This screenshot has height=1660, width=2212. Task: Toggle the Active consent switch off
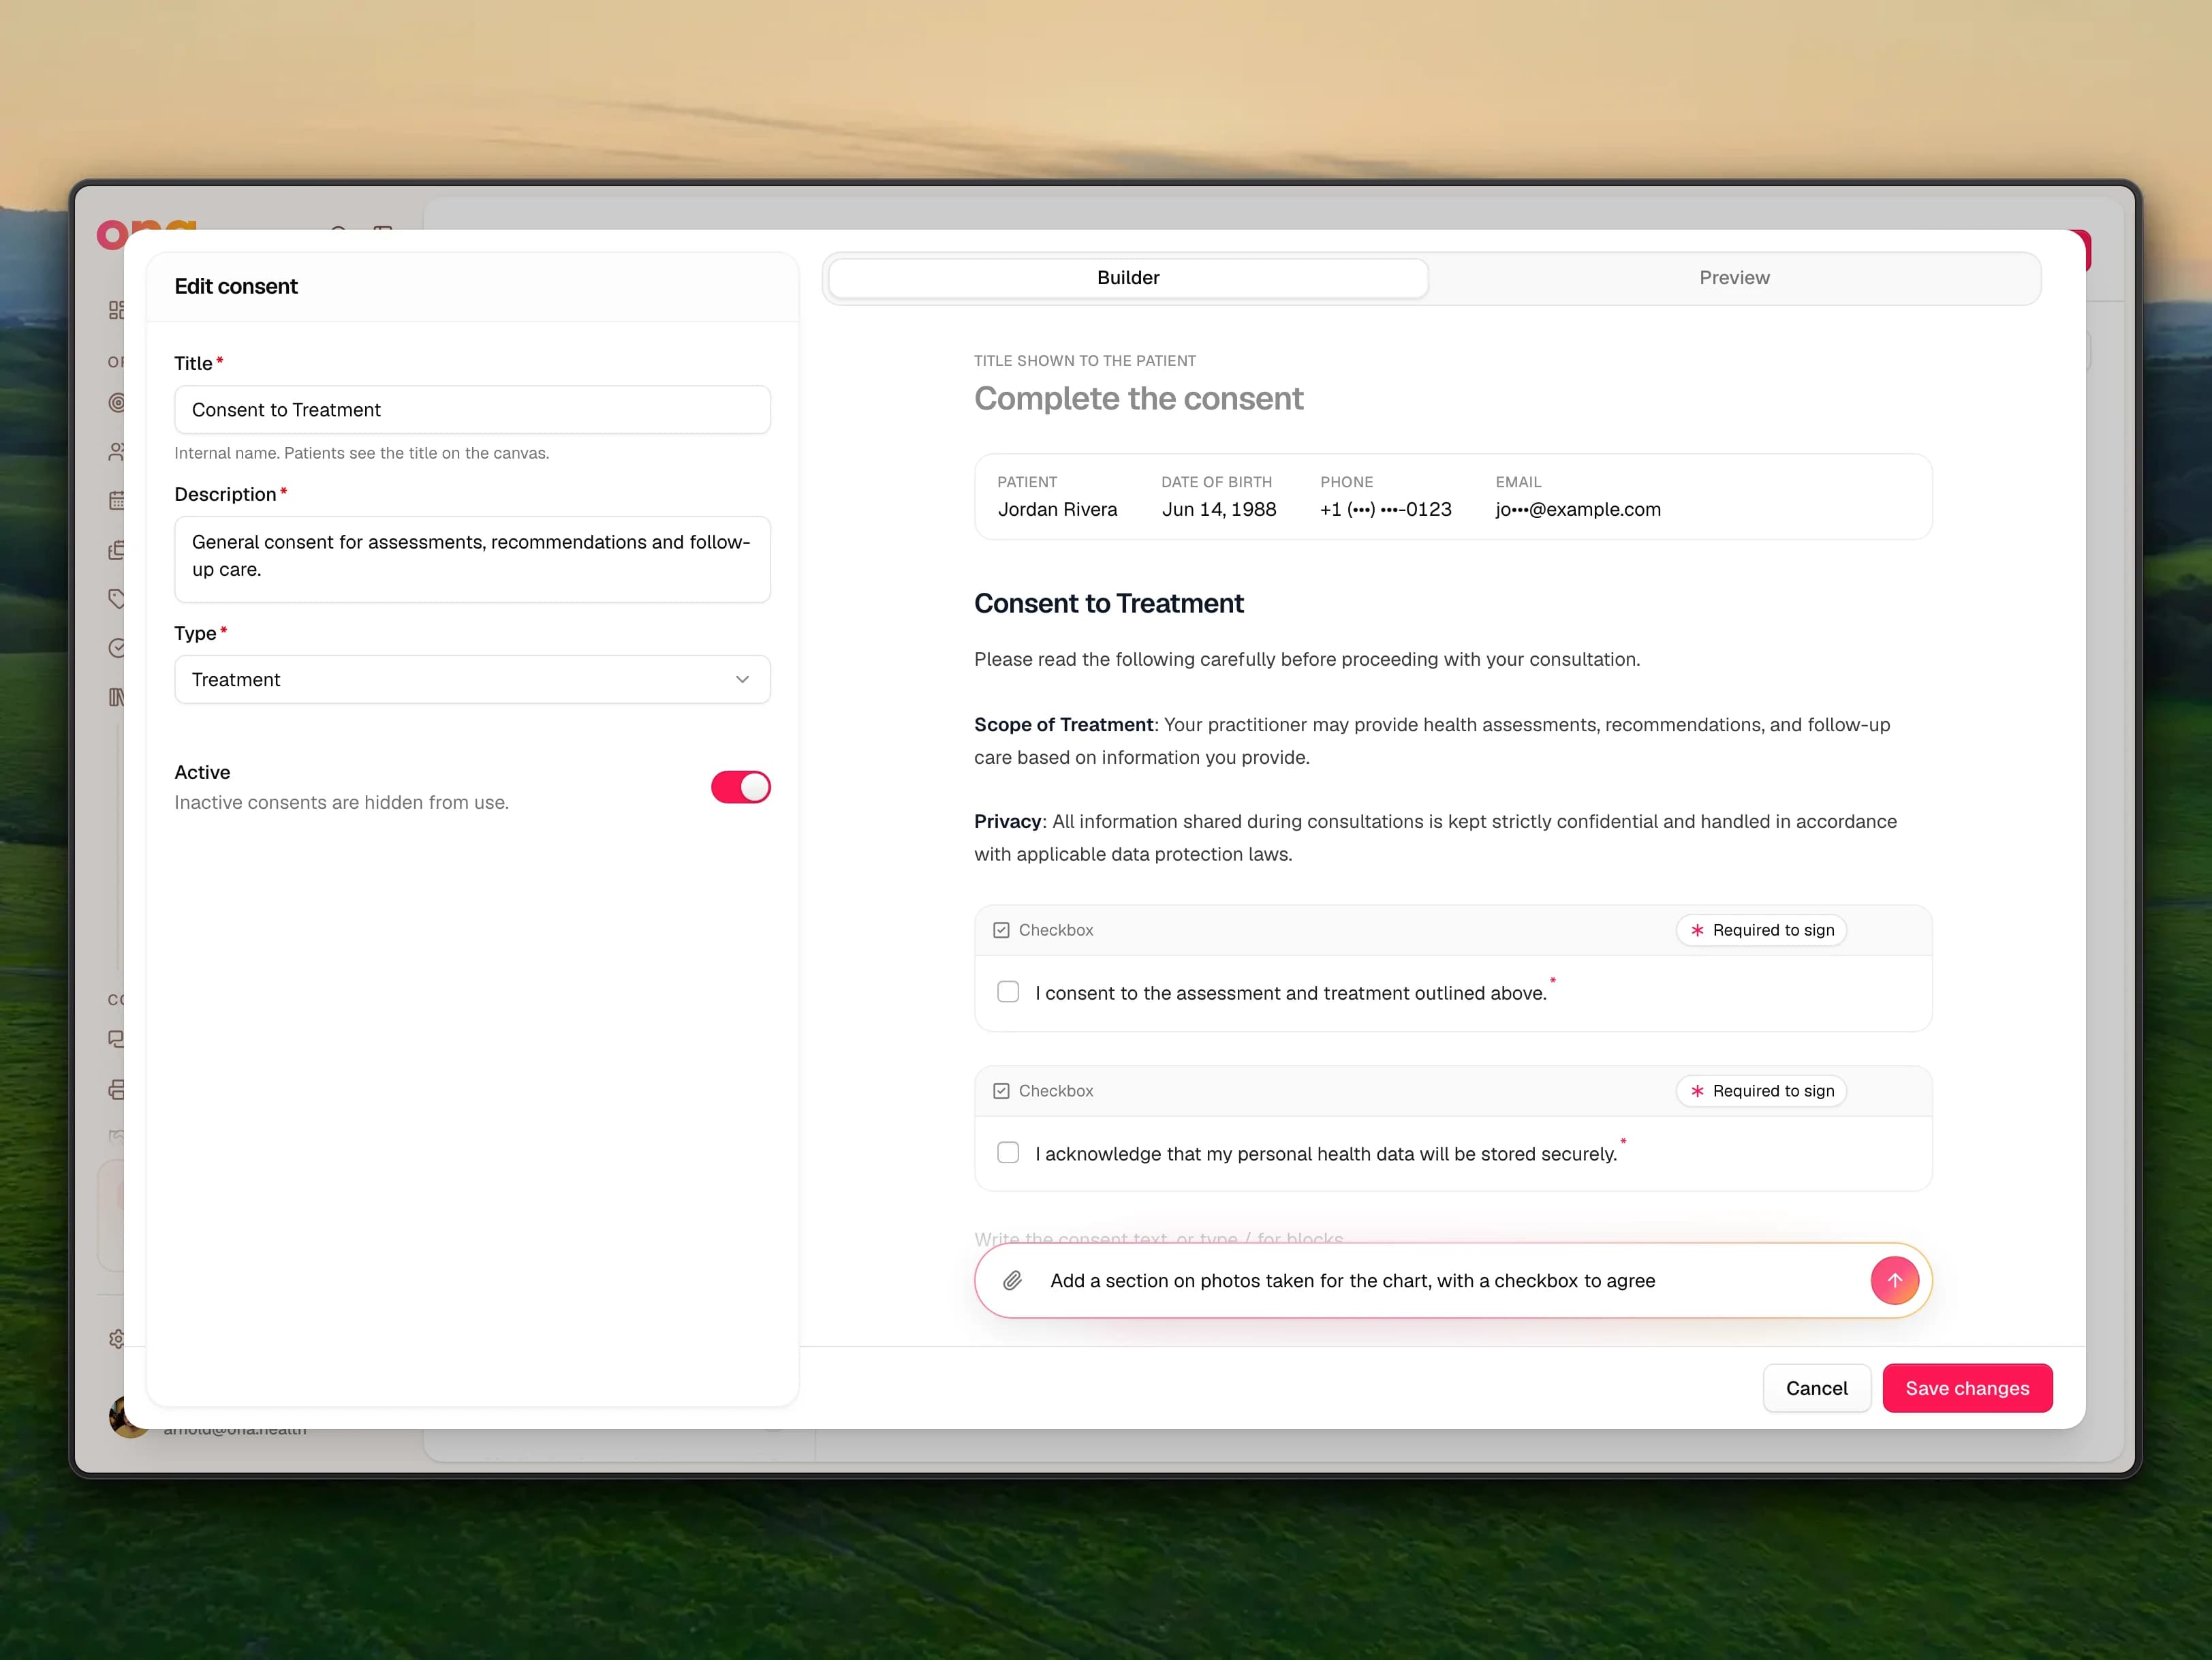pyautogui.click(x=740, y=787)
